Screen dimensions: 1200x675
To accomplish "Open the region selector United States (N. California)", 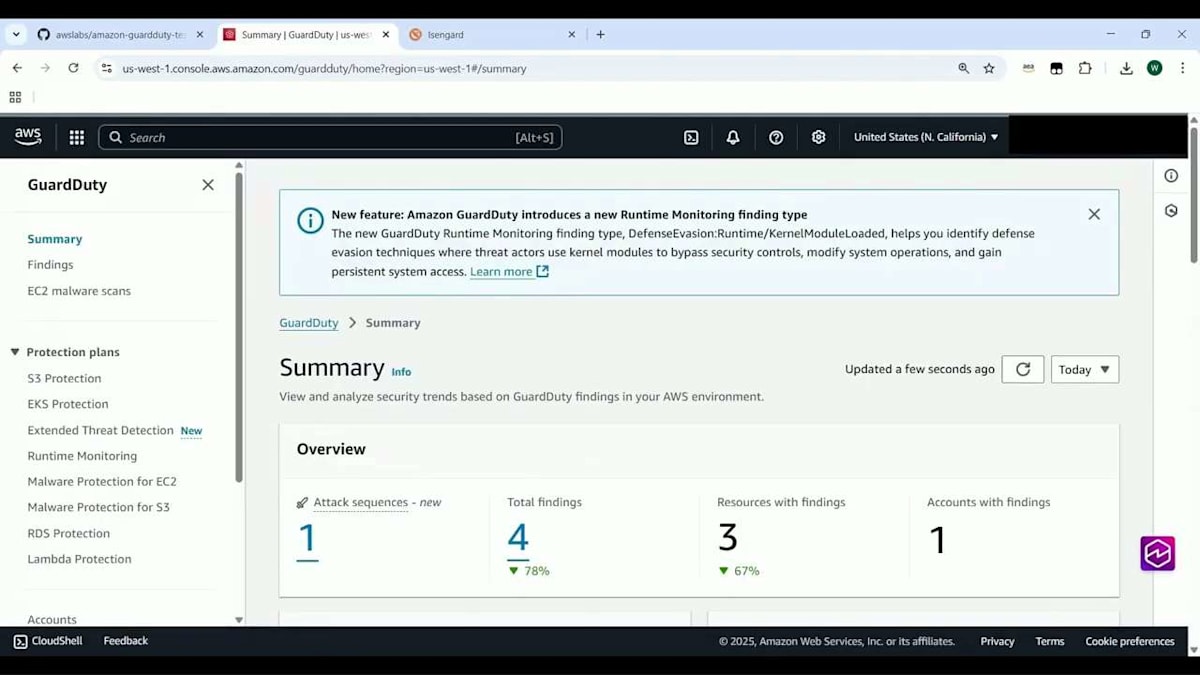I will (x=926, y=137).
